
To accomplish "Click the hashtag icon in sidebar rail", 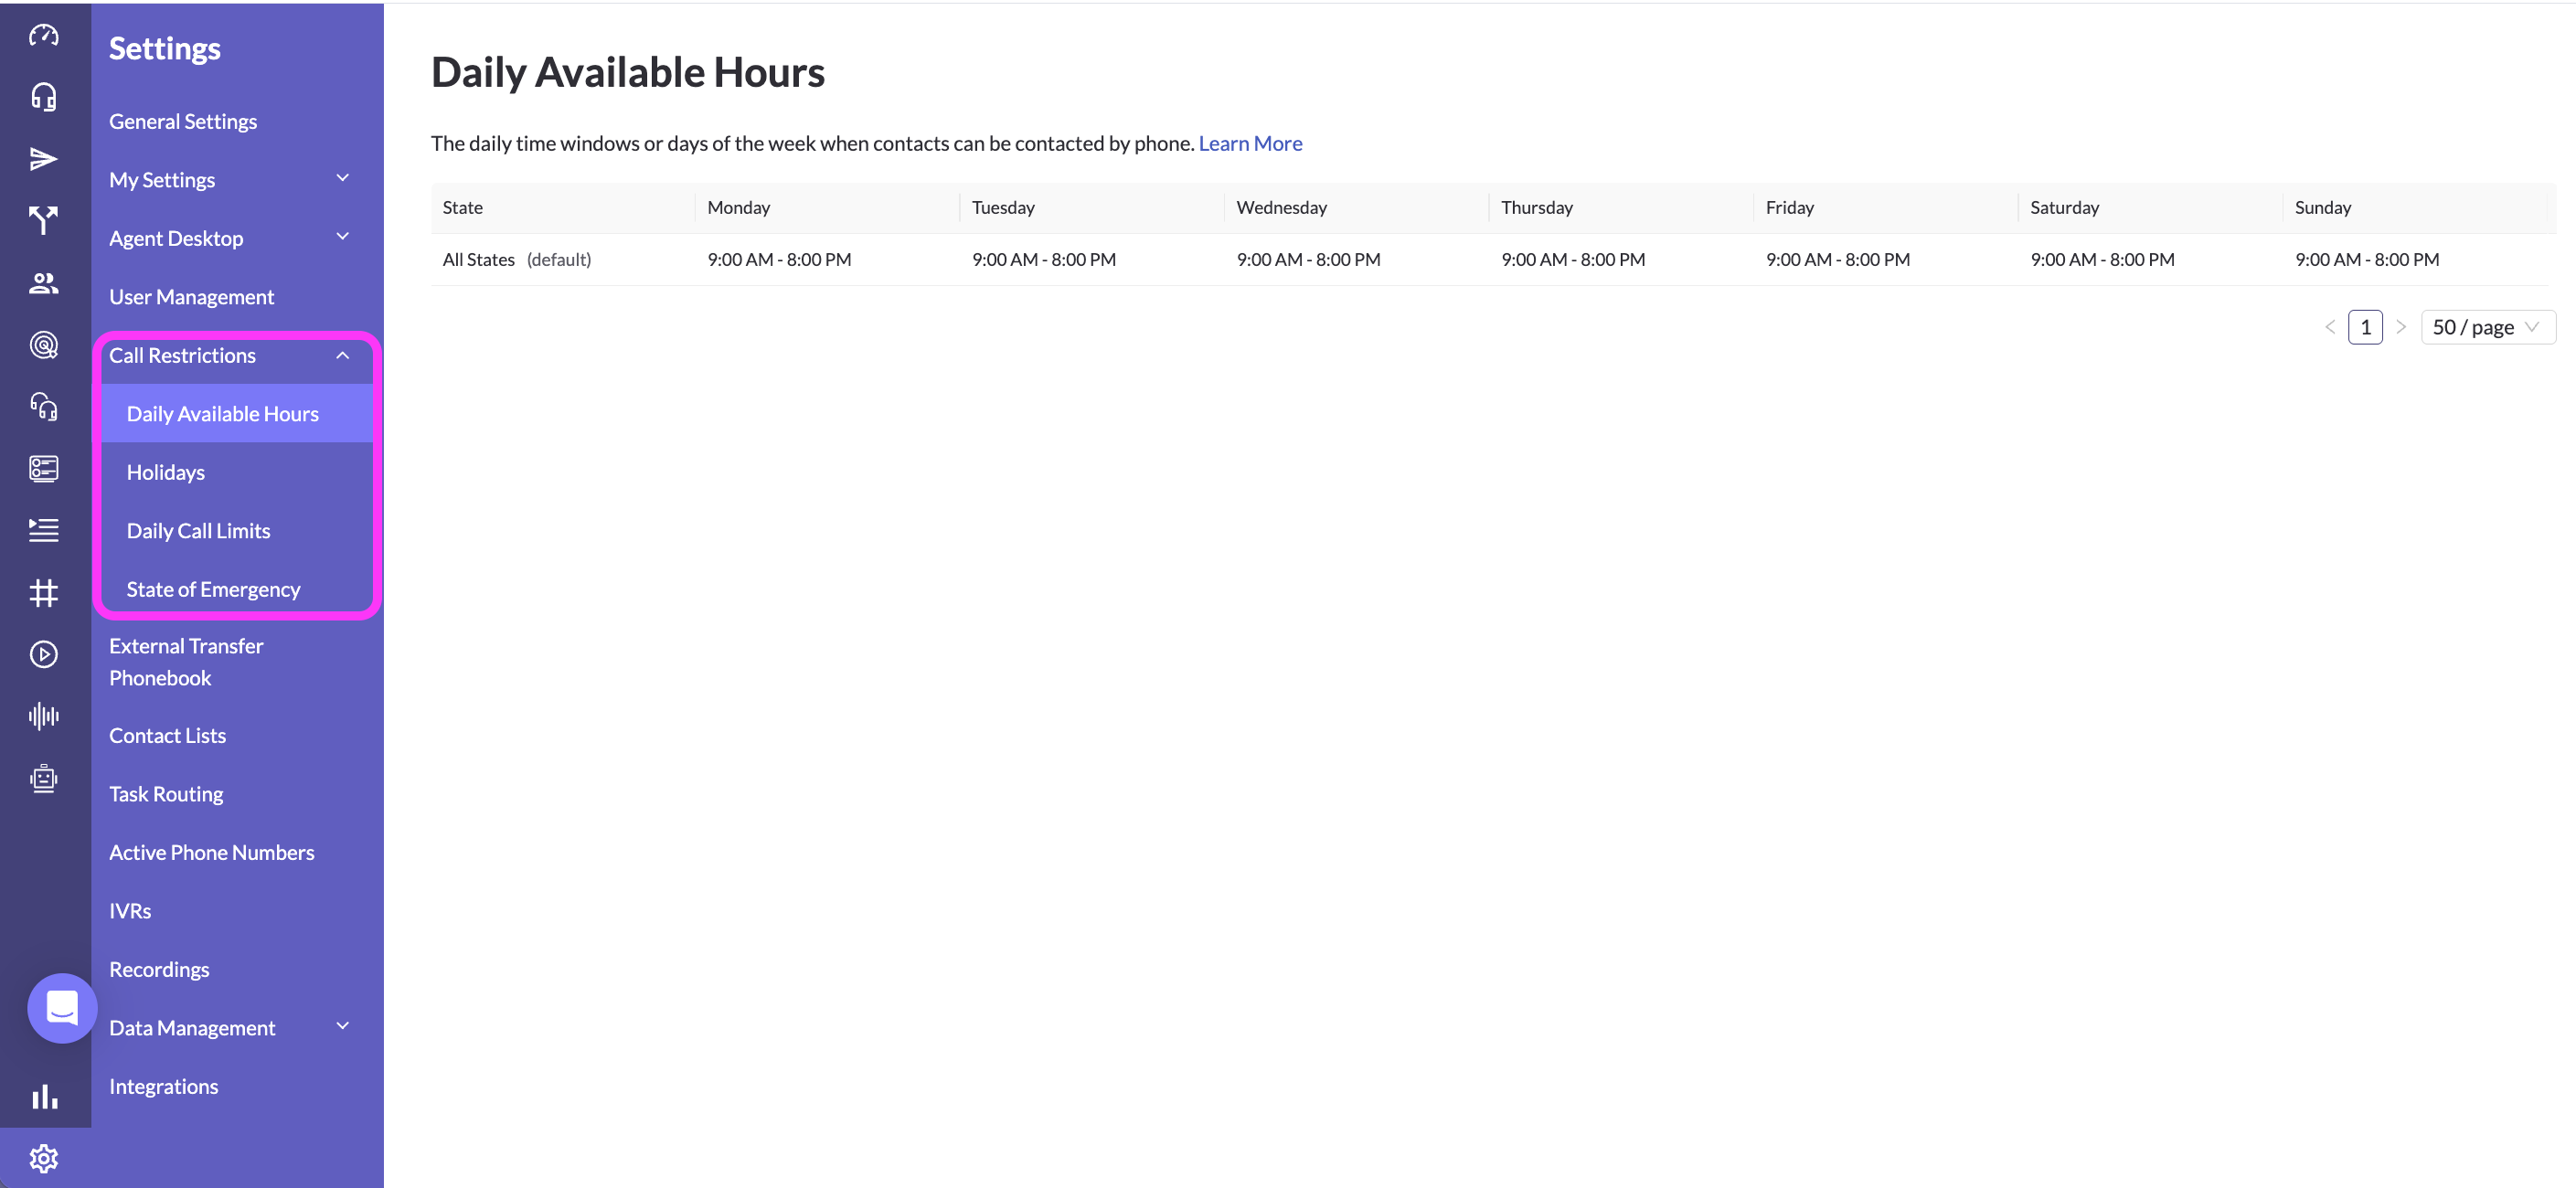I will tap(43, 593).
